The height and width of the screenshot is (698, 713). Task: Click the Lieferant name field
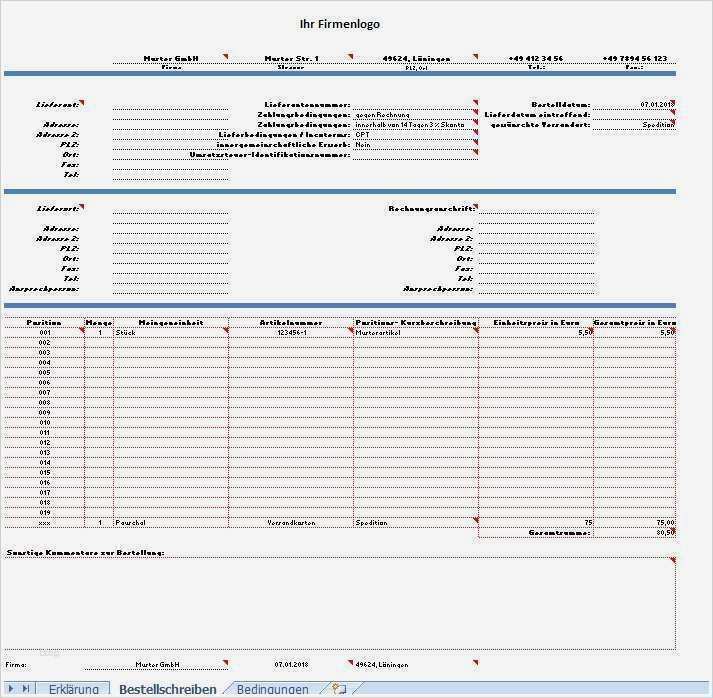point(171,105)
